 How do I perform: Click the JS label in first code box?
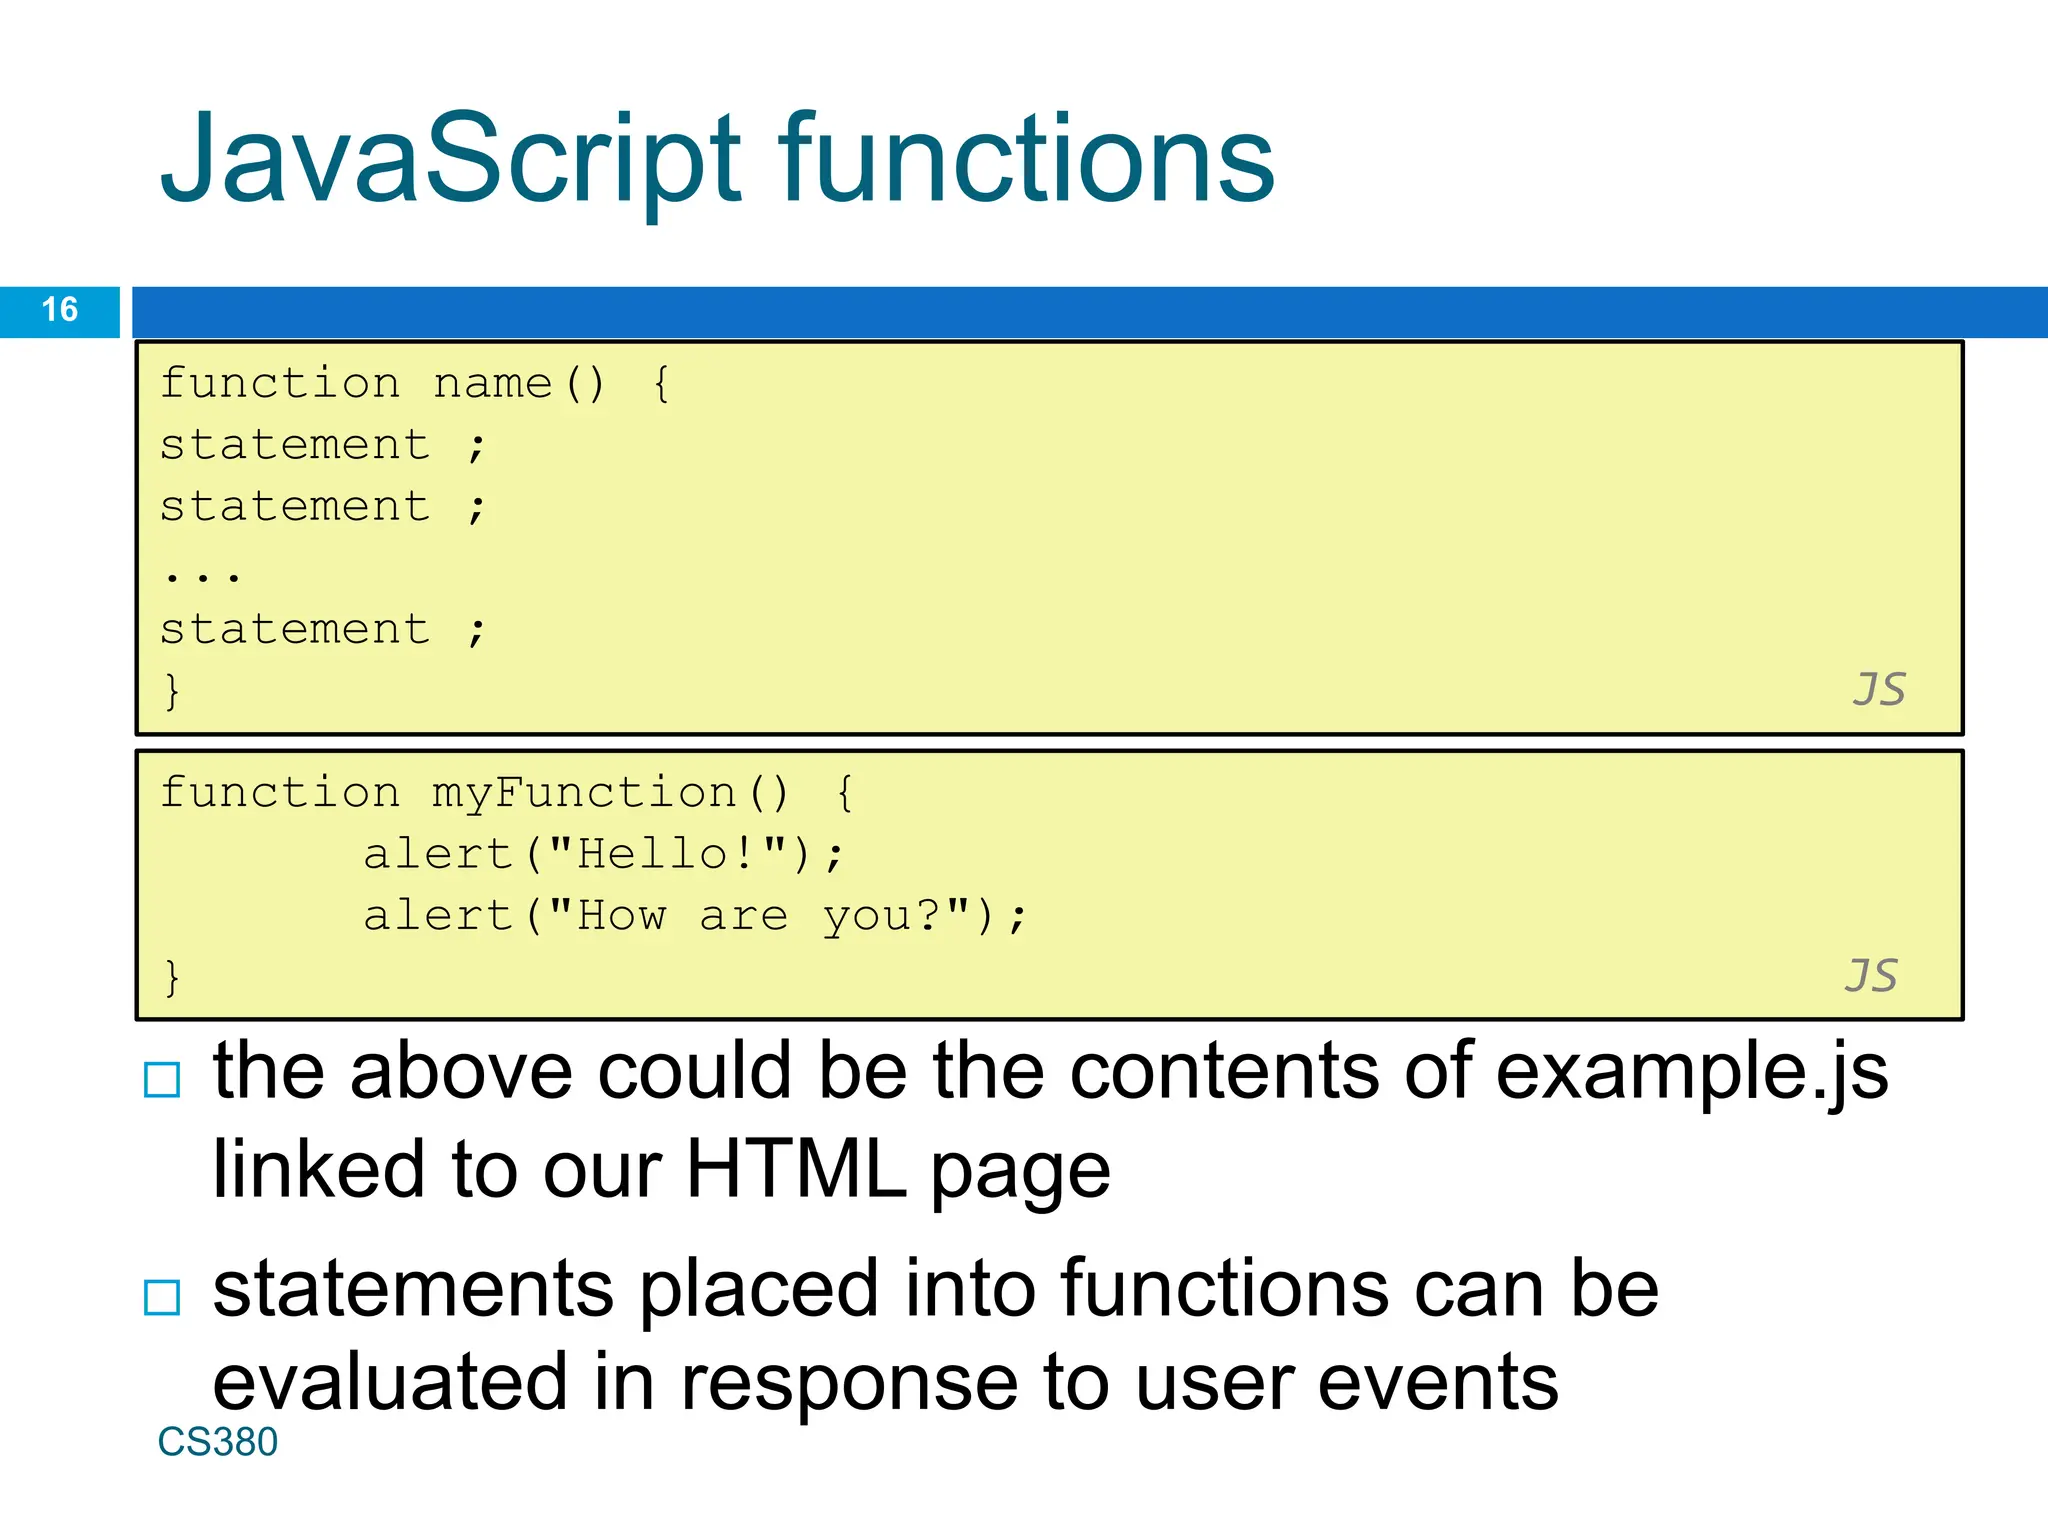coord(1879,690)
